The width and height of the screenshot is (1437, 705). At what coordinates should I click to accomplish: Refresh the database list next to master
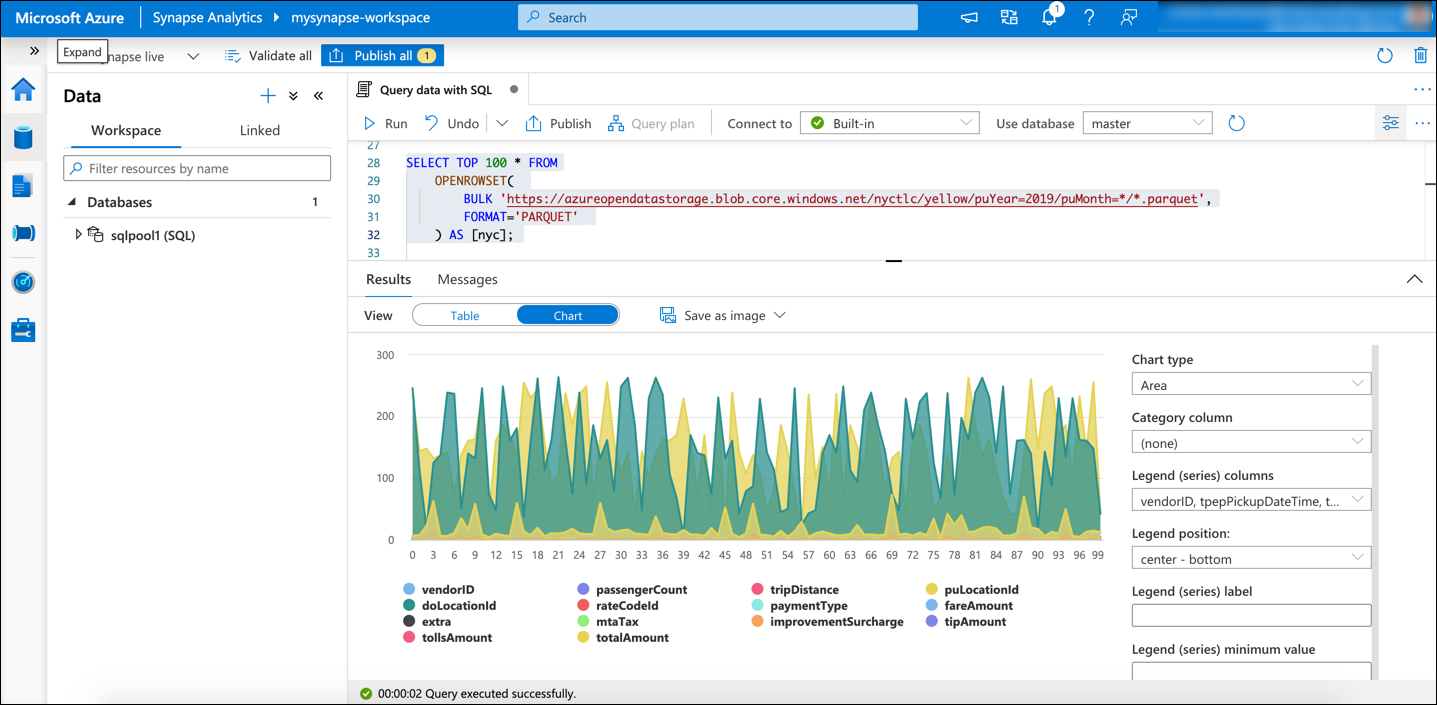[1237, 123]
